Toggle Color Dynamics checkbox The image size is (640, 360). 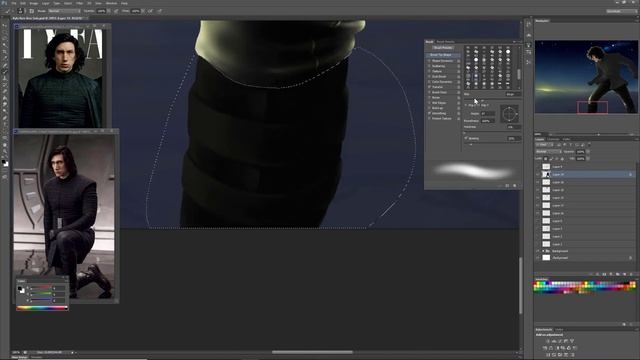coord(429,82)
